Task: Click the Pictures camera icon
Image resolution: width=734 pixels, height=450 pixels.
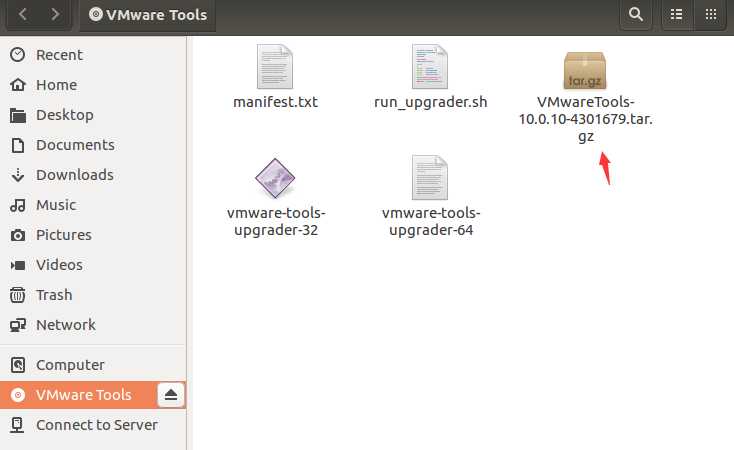Action: (18, 235)
